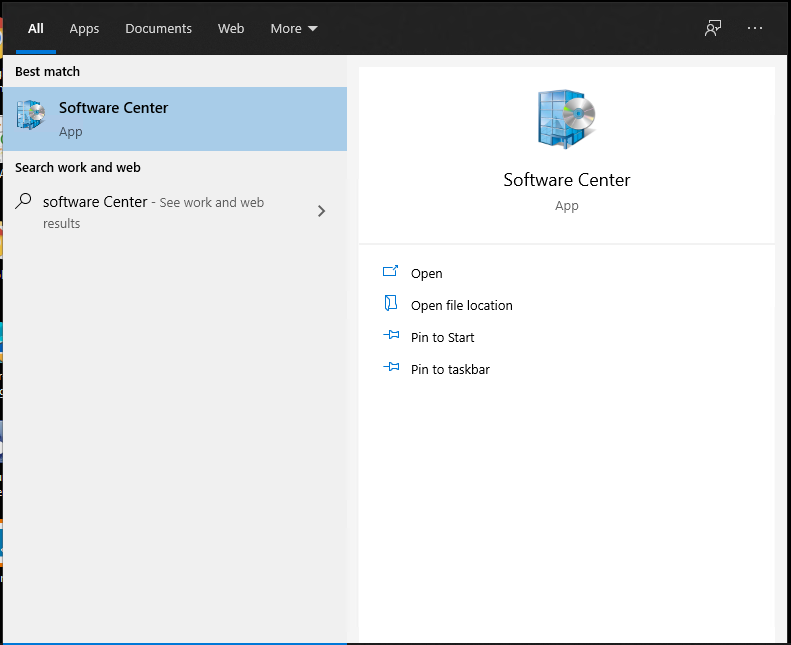Switch to the All tab

[x=35, y=29]
